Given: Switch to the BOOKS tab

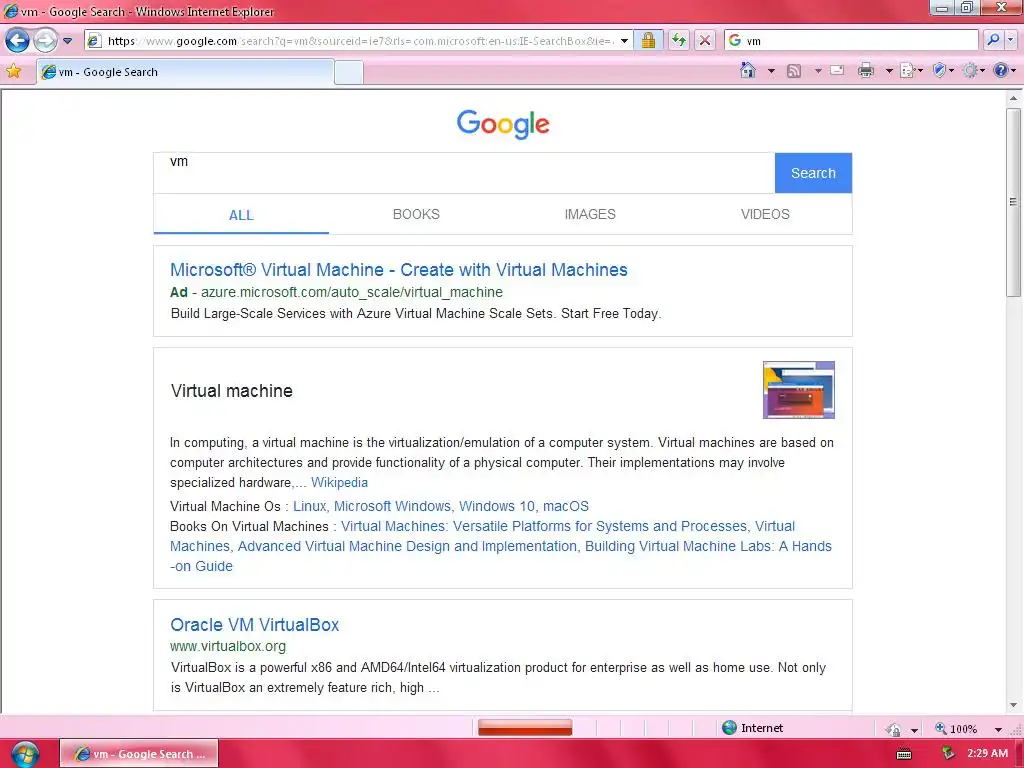Looking at the screenshot, I should [x=416, y=214].
